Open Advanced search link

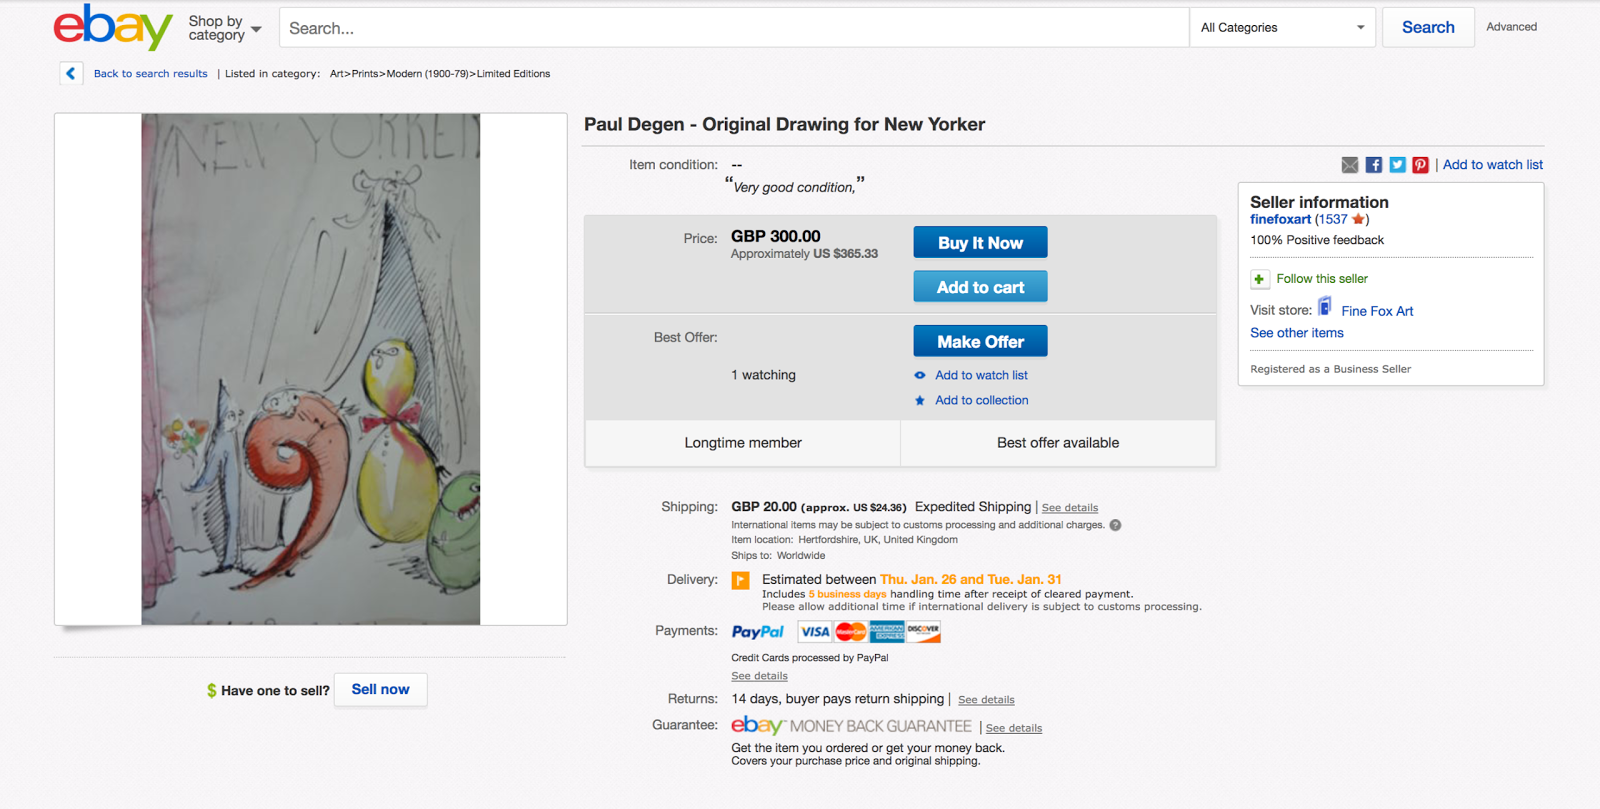click(x=1511, y=27)
